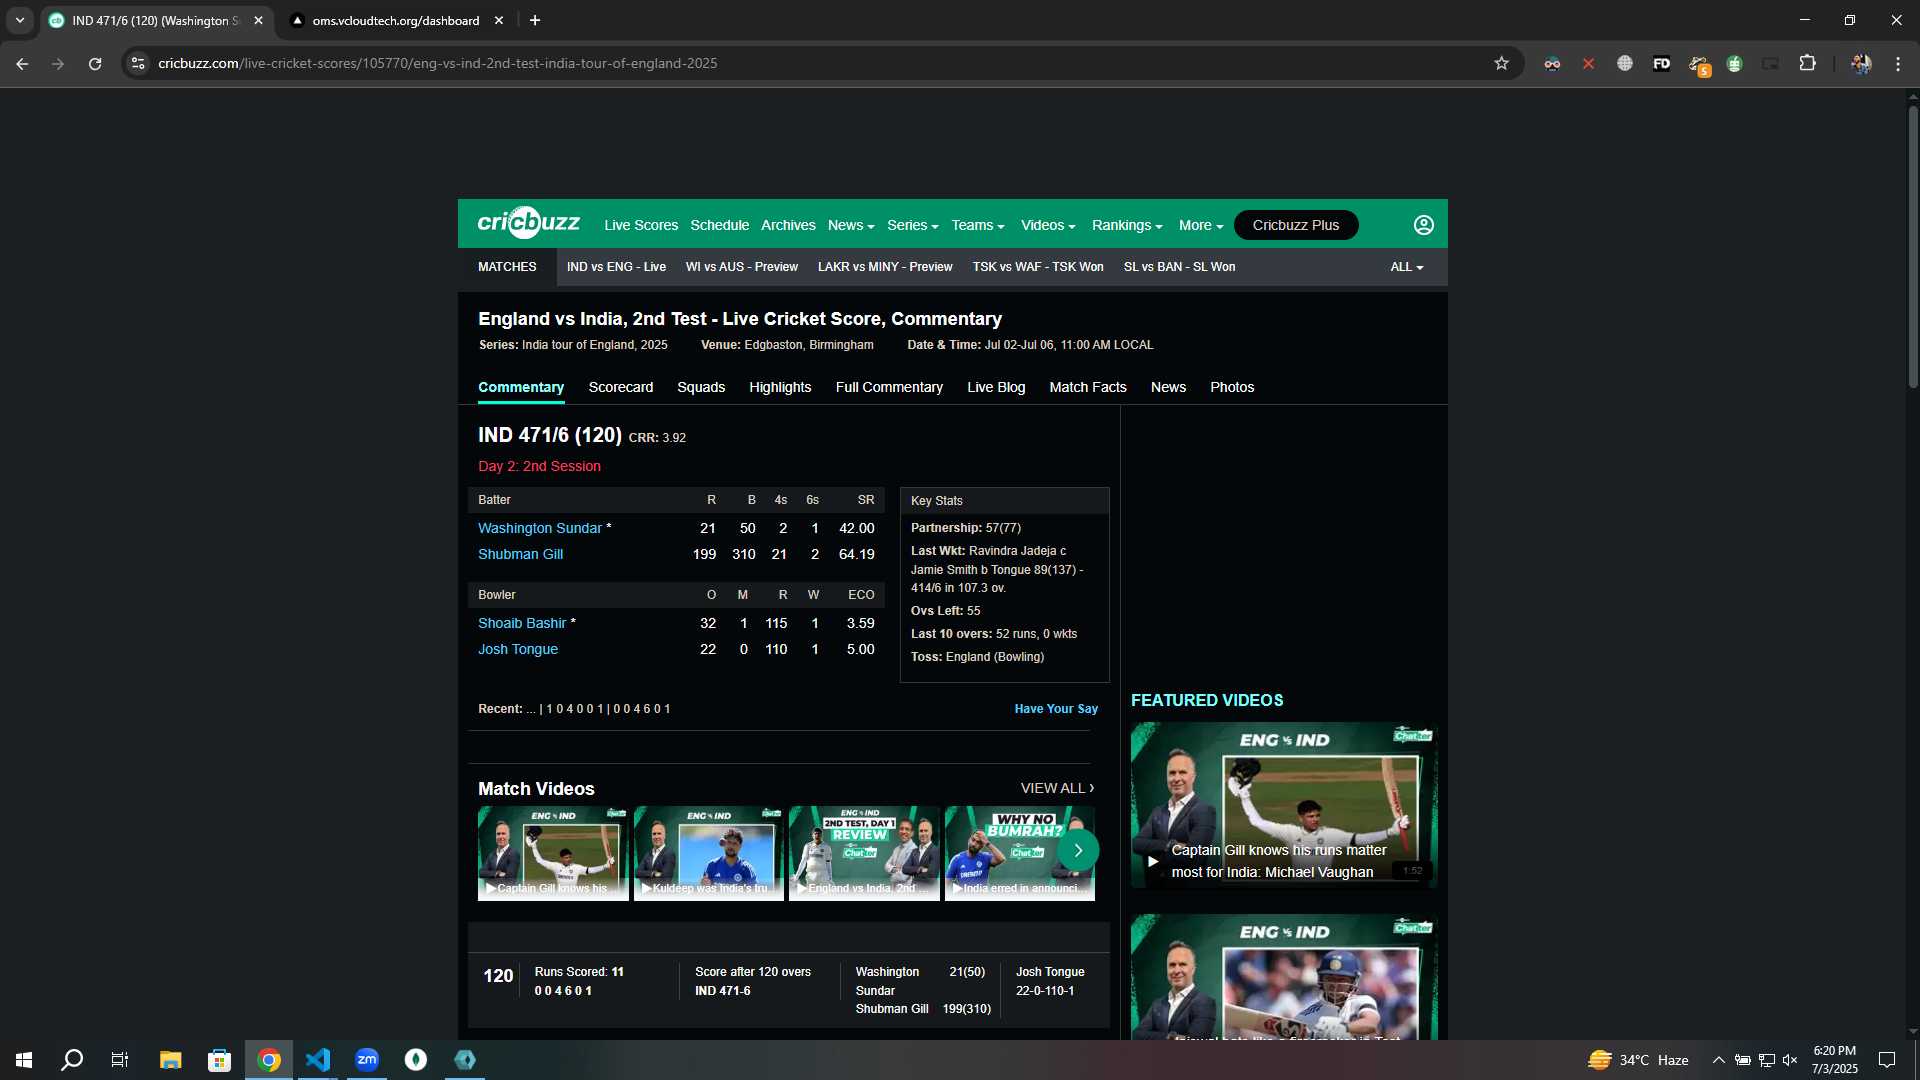Screen dimensions: 1920x1080
Task: Open Josh Tongue player profile
Action: point(518,649)
